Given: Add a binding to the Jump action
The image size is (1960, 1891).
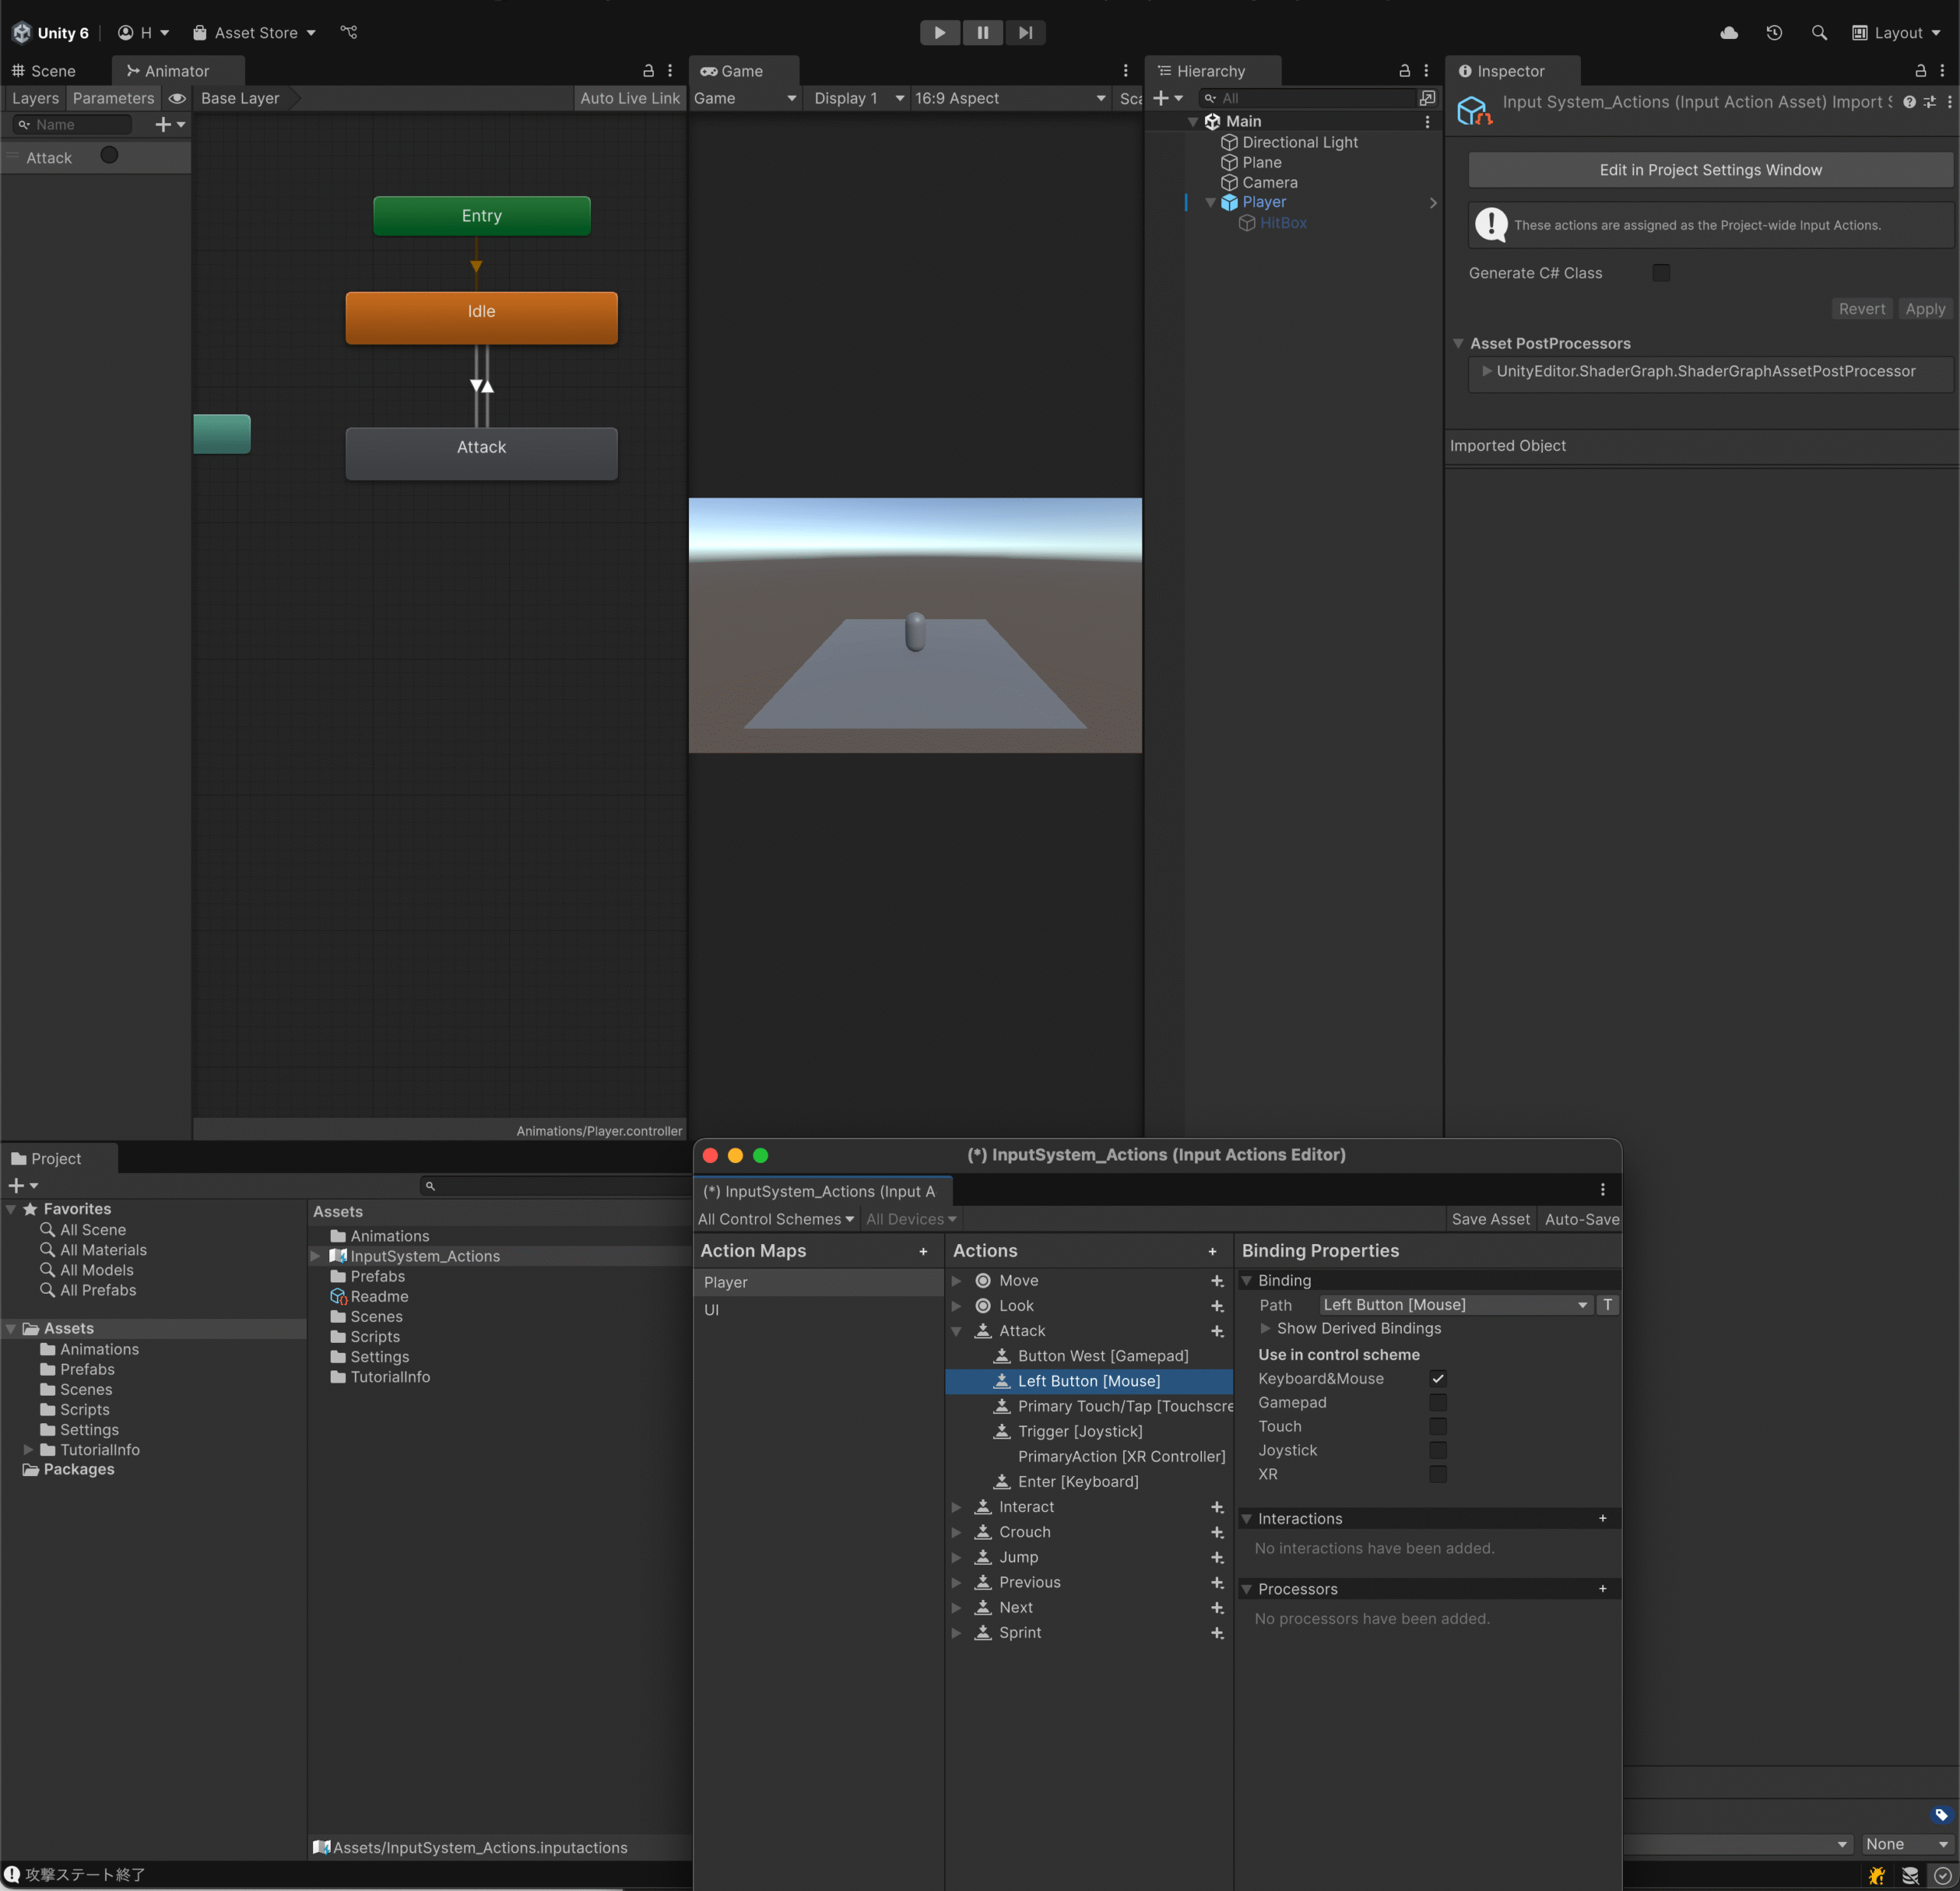Looking at the screenshot, I should [1217, 1557].
